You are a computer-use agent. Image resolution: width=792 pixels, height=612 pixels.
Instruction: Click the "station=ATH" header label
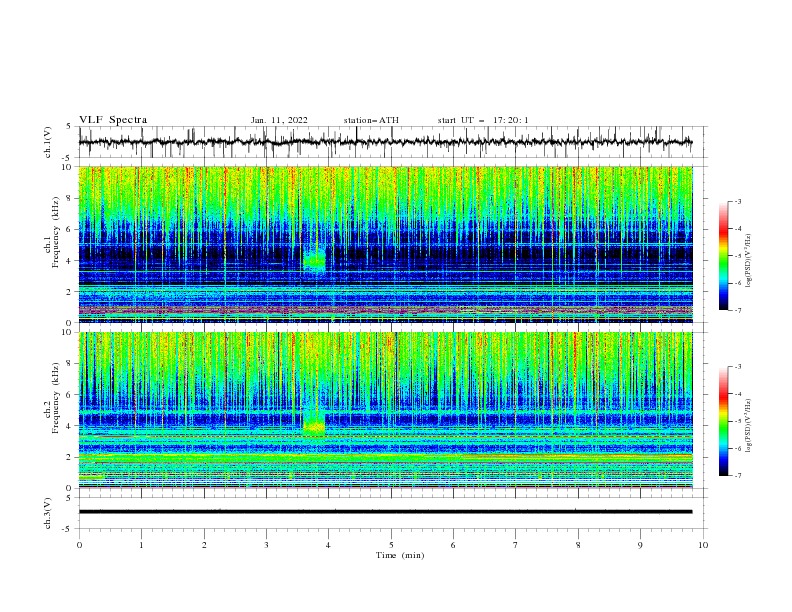pos(371,120)
